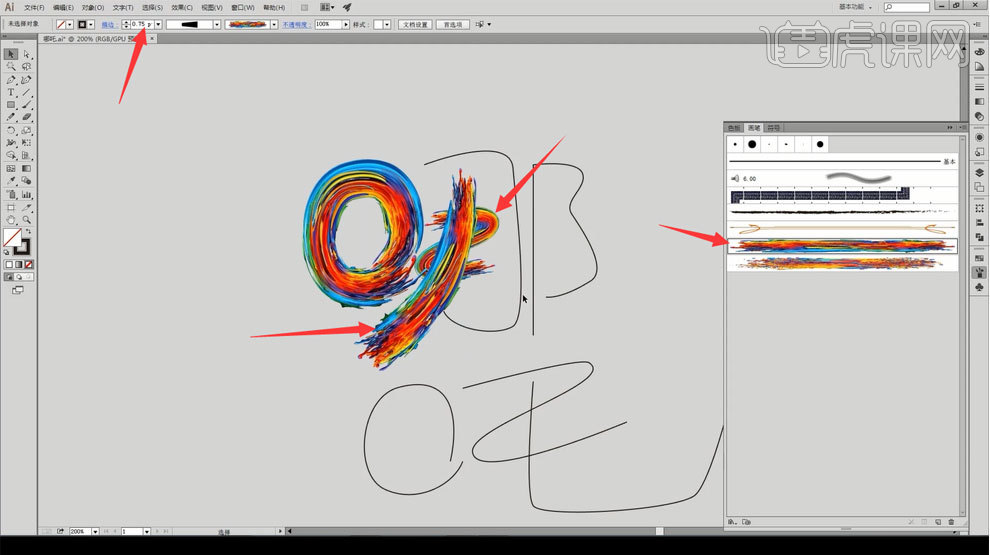Click the stroke weight input field
Viewport: 990px width, 555px height.
[141, 25]
